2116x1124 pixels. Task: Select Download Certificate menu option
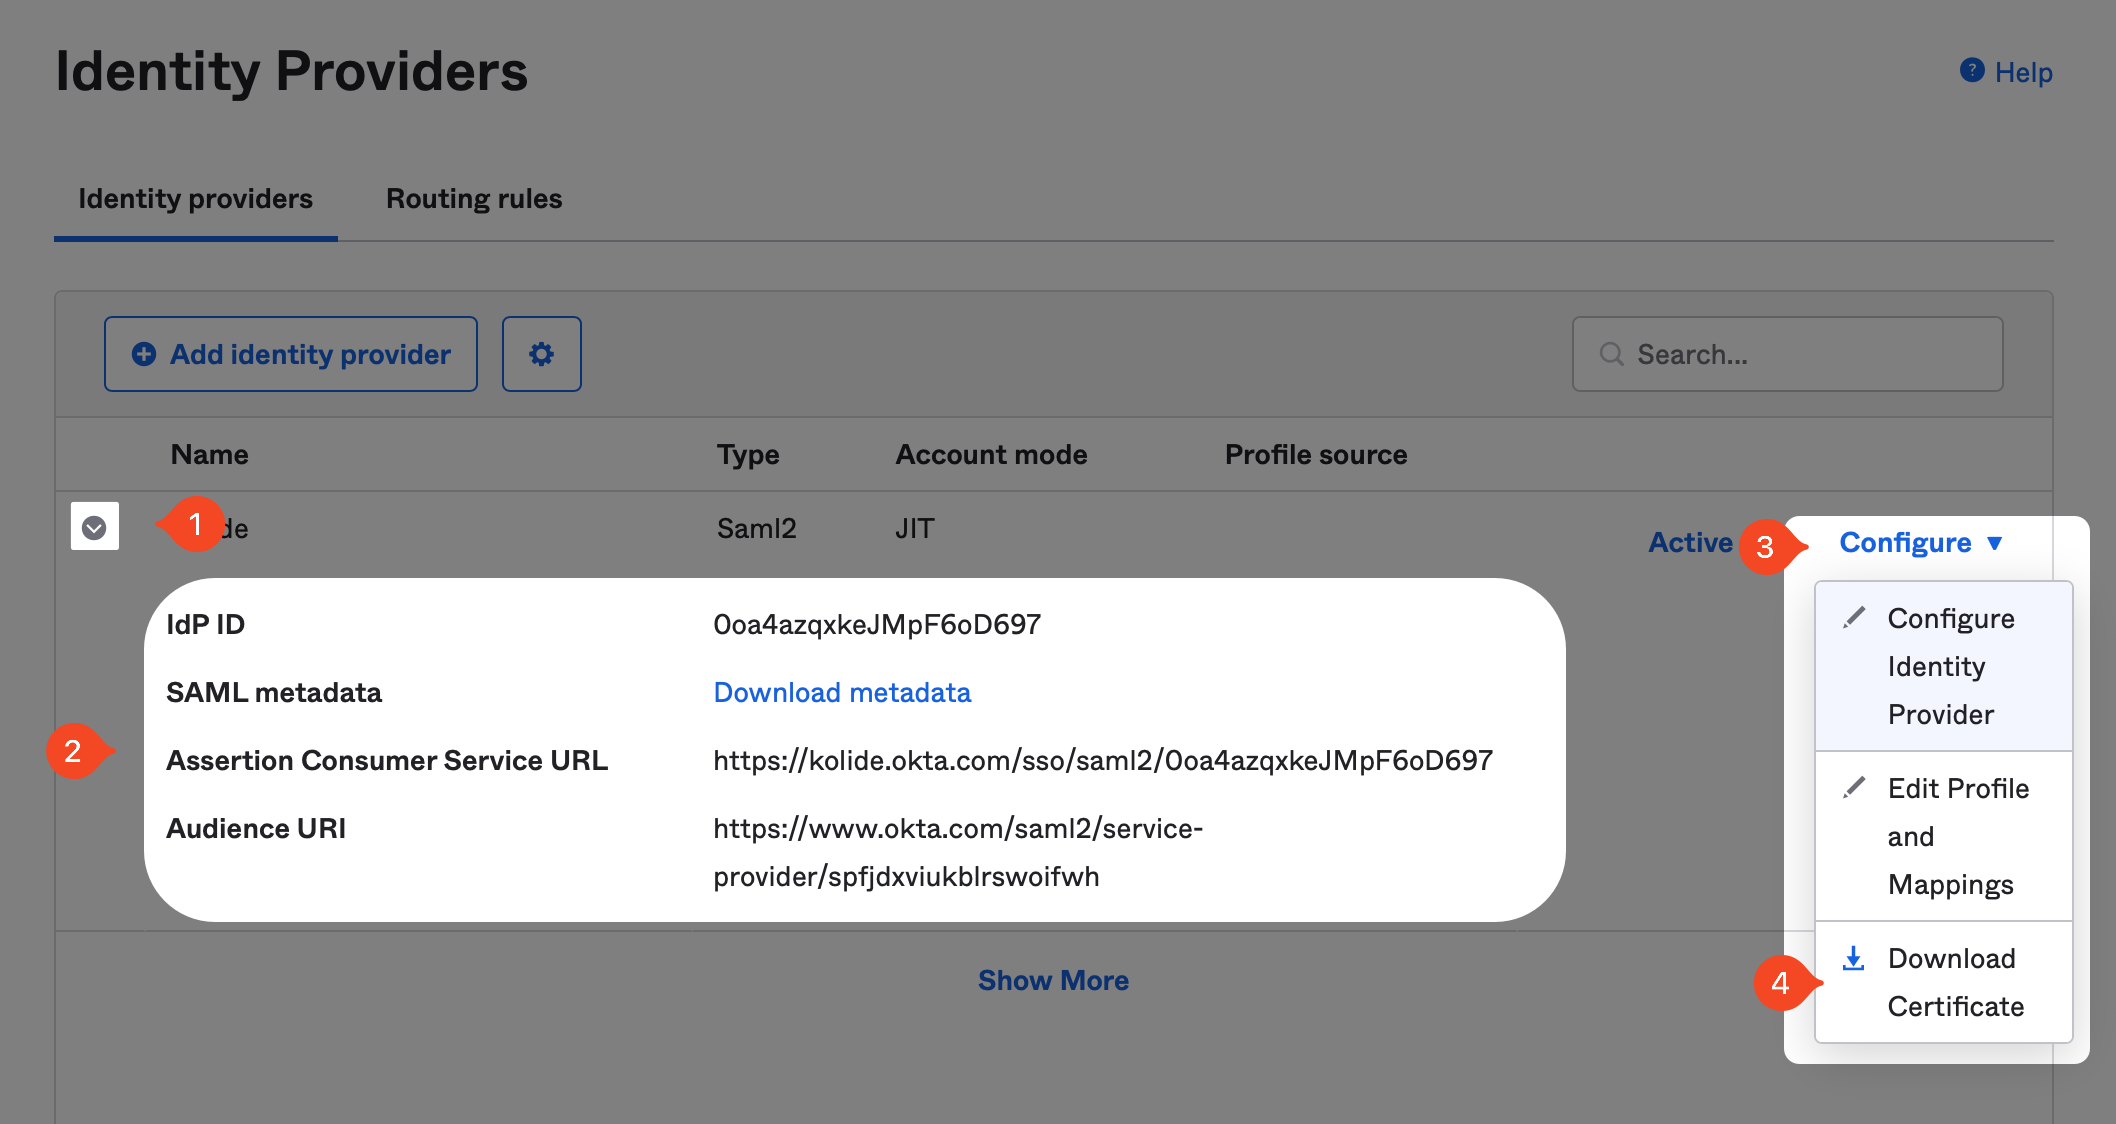(x=1944, y=982)
